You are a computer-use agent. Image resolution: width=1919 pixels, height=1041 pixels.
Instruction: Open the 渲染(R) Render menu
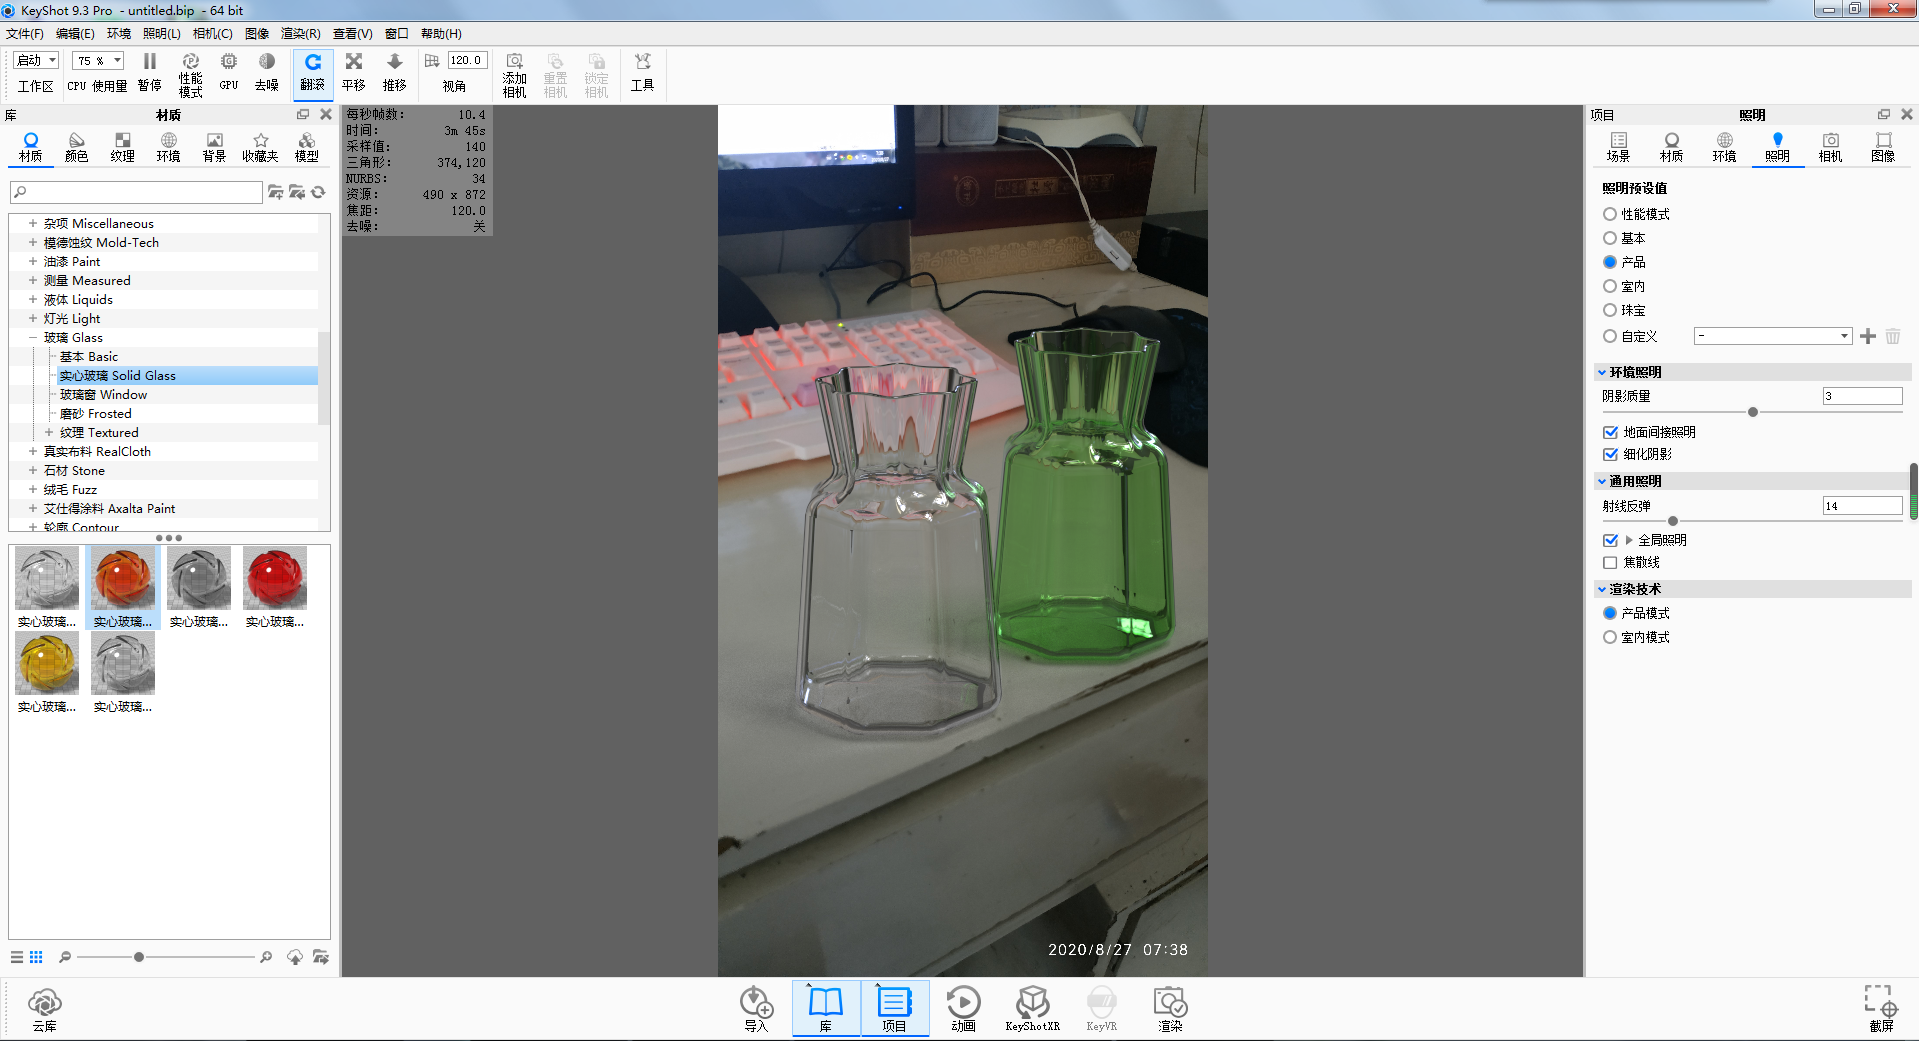tap(301, 33)
